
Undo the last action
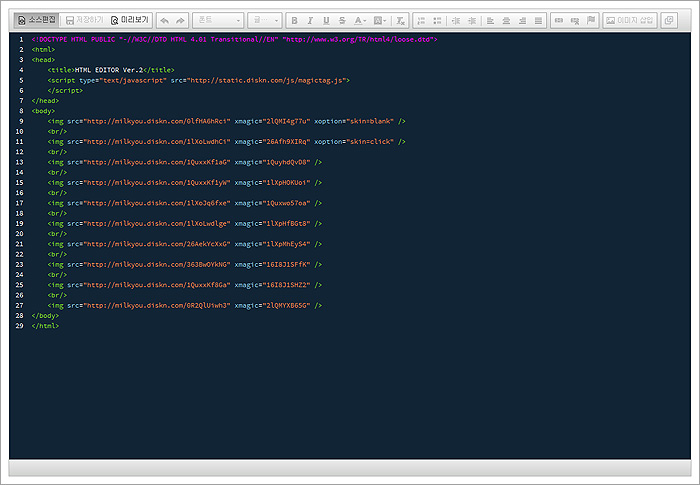[x=164, y=21]
